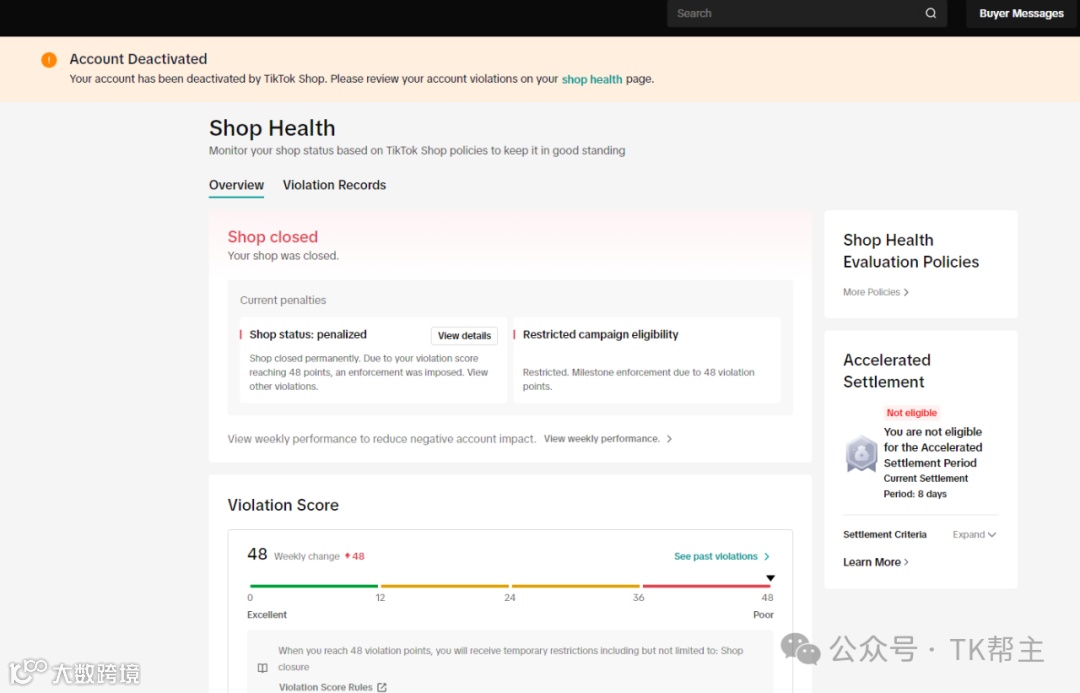Open the Violation Score Rules external link icon
This screenshot has width=1080, height=693.
382,687
